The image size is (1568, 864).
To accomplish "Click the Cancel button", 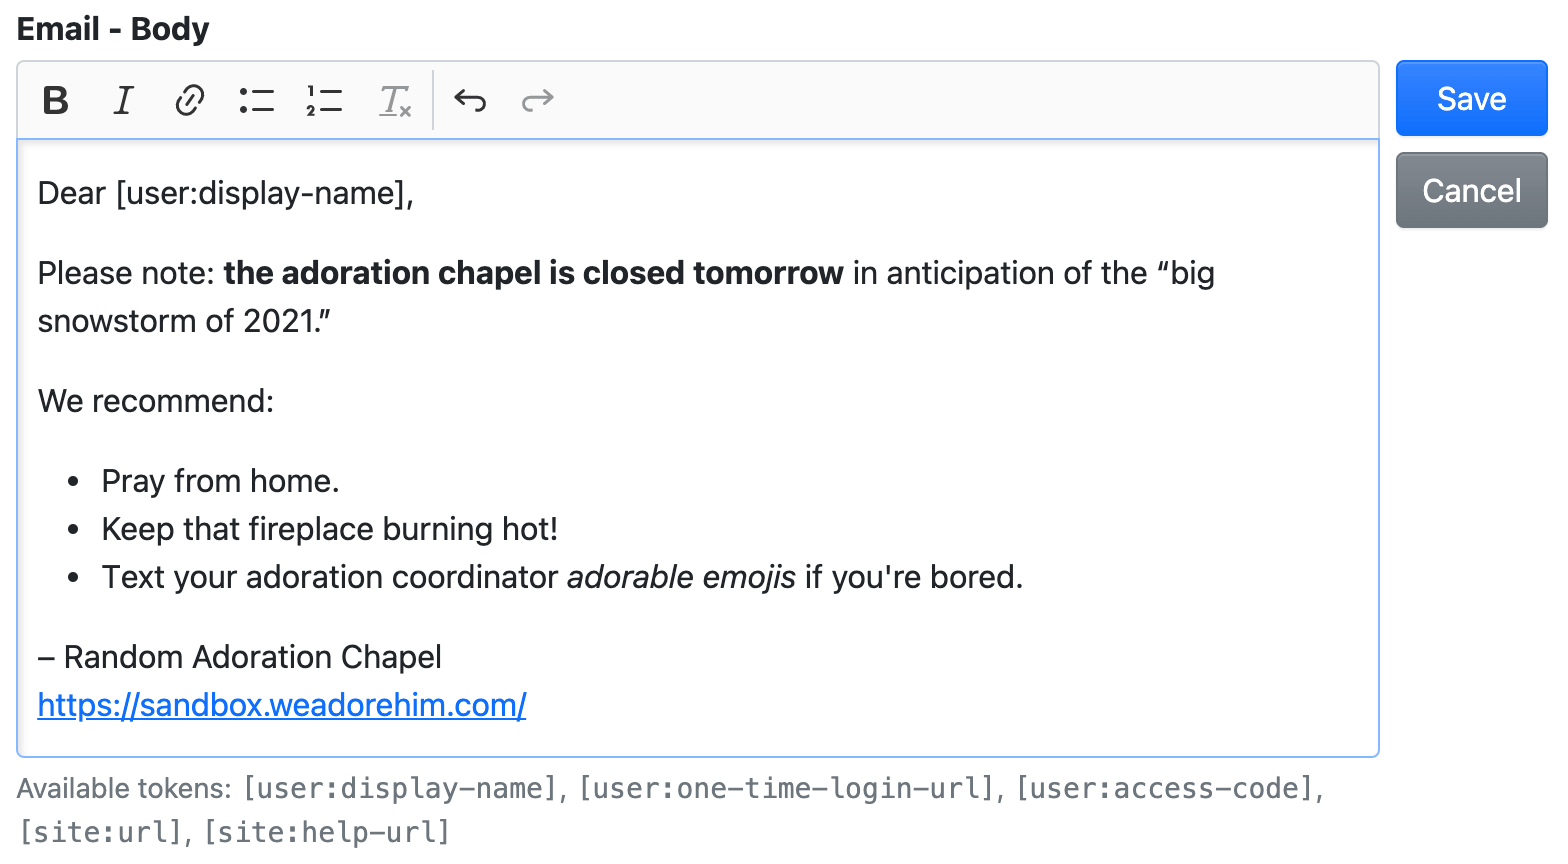I will point(1471,190).
